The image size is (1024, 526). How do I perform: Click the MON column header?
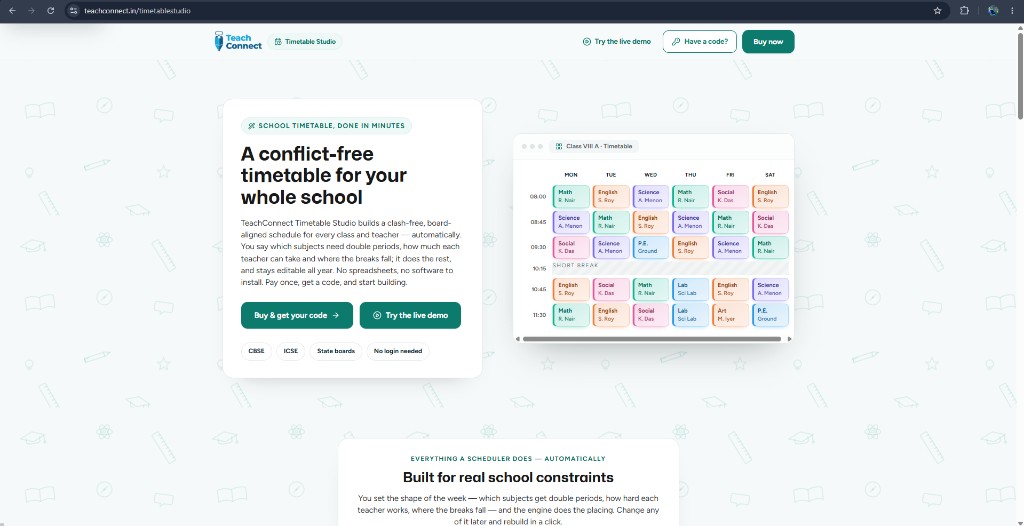coord(571,175)
